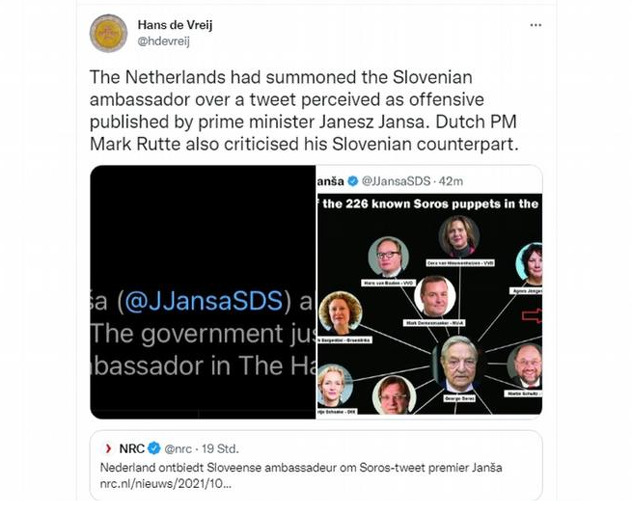Open the left black tweet screenshot image

pos(203,292)
